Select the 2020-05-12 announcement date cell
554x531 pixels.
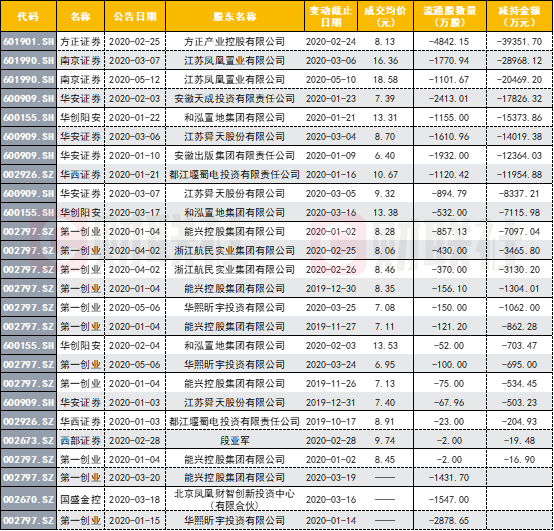point(135,79)
